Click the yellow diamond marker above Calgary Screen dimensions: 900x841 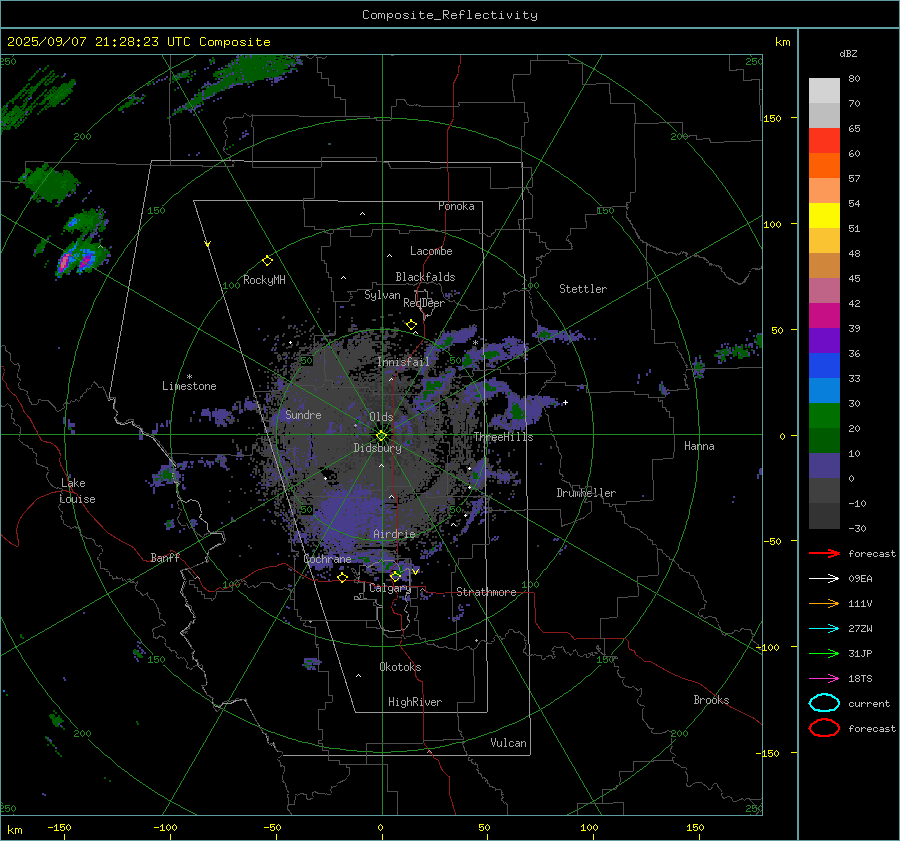(395, 576)
